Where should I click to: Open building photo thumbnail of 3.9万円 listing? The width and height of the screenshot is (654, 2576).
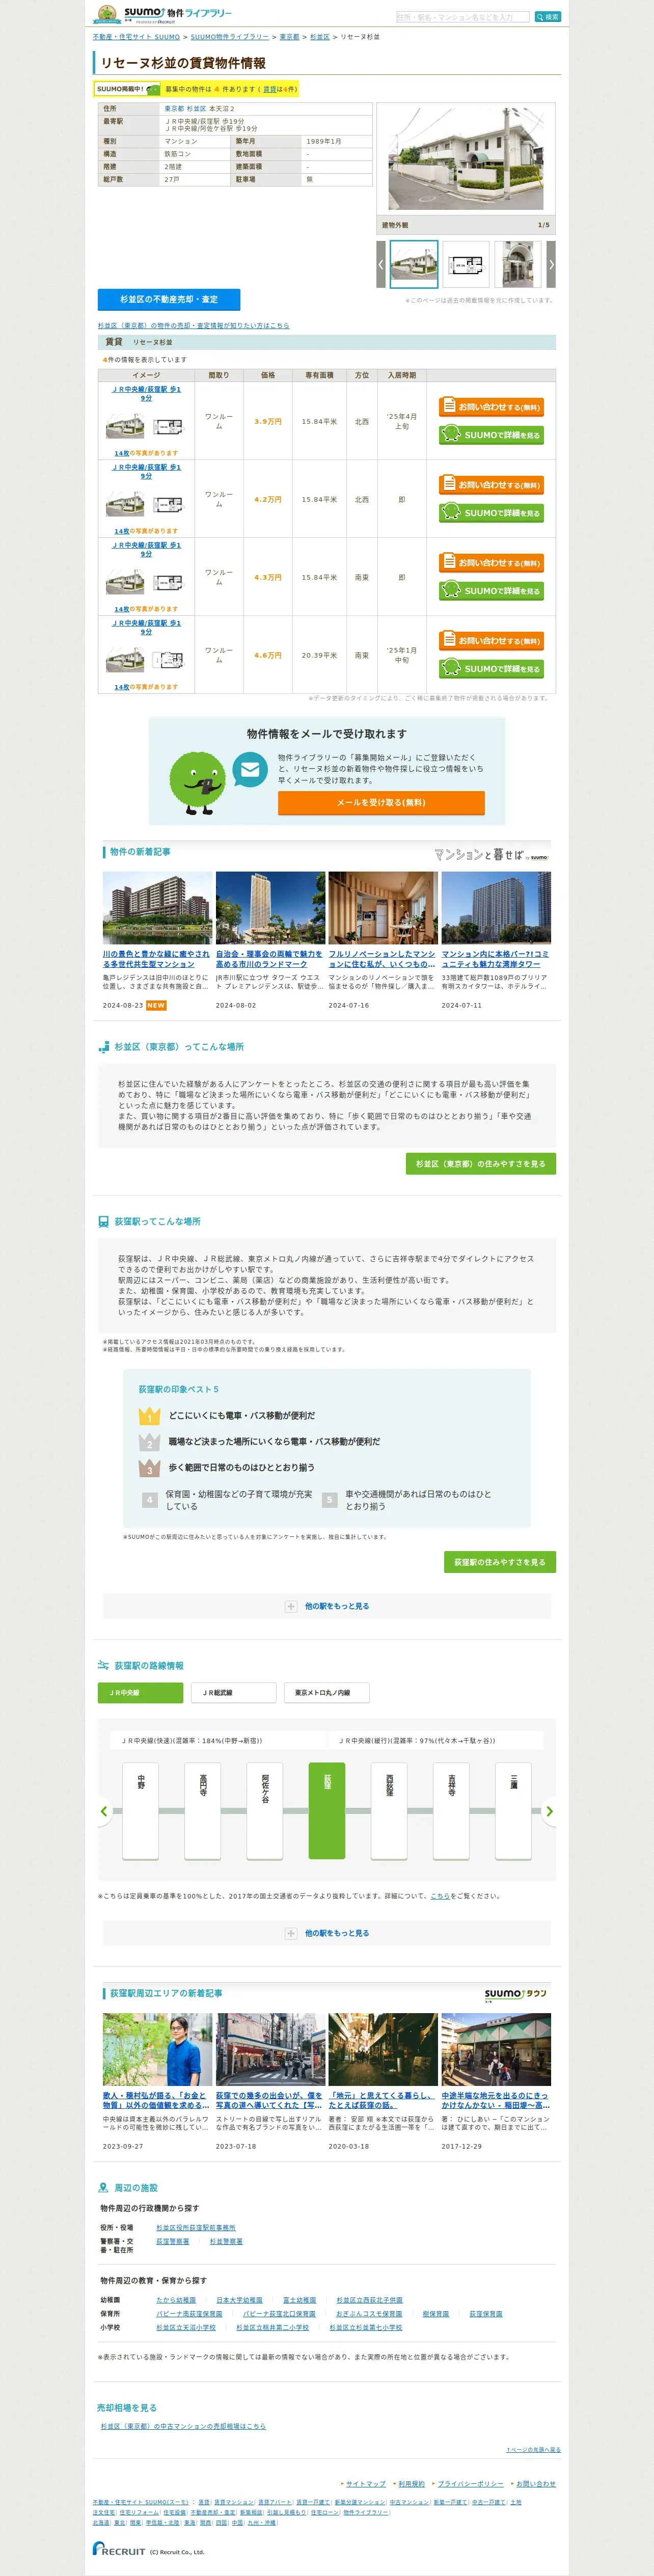[x=125, y=427]
